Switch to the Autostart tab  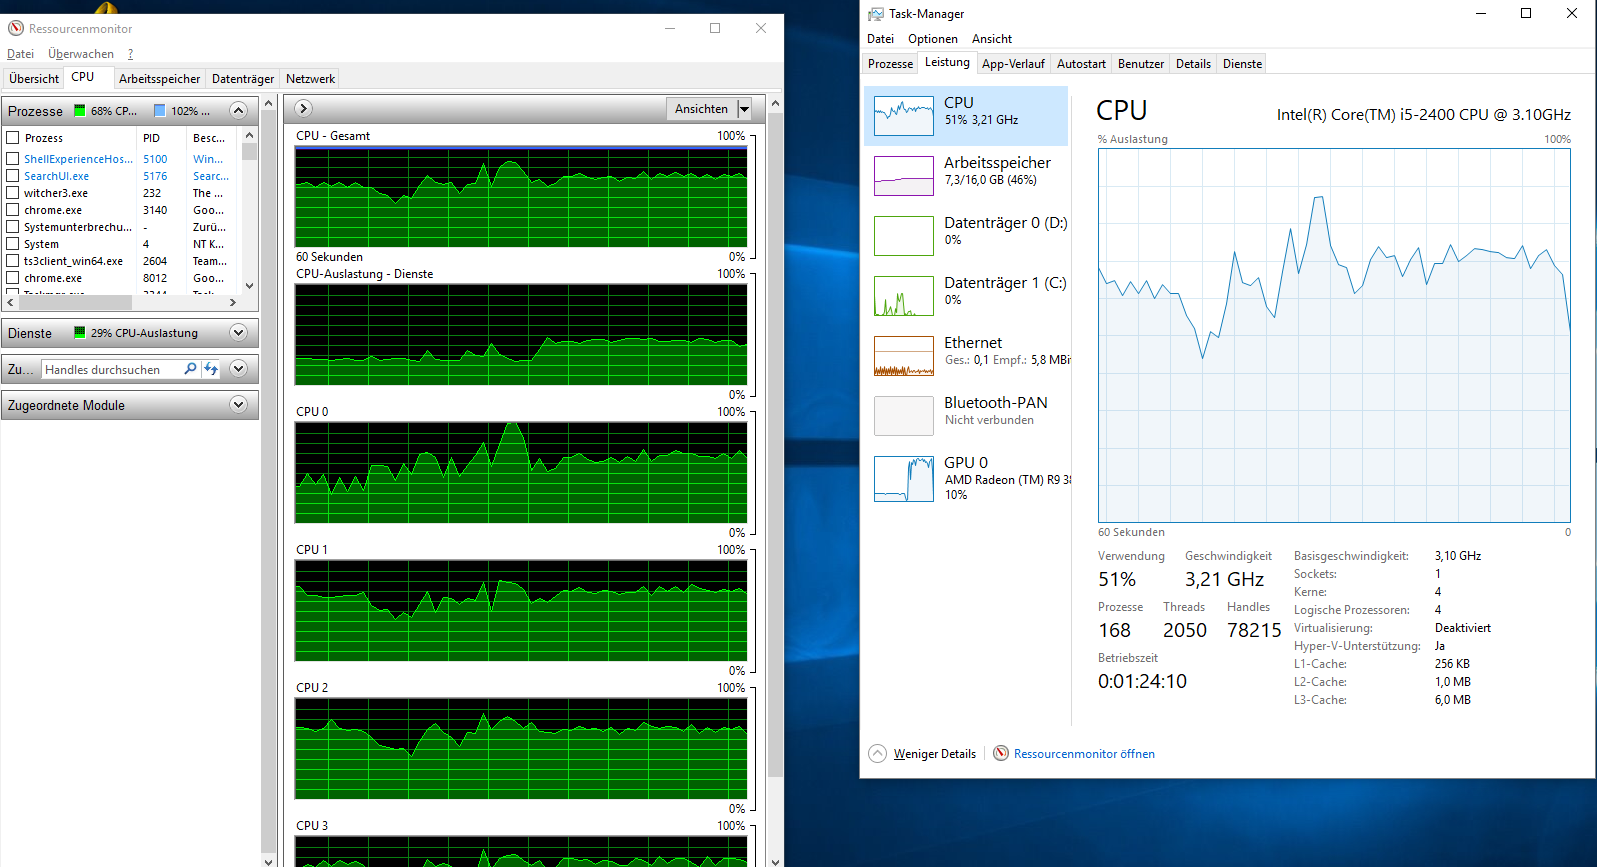pos(1081,64)
